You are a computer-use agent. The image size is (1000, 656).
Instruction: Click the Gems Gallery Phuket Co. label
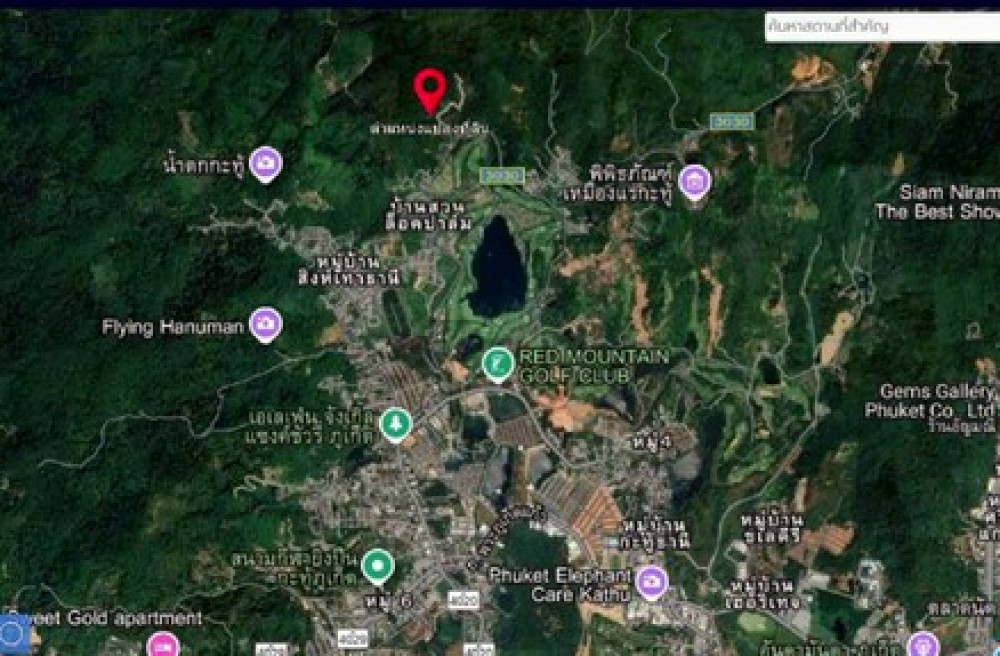tap(937, 401)
